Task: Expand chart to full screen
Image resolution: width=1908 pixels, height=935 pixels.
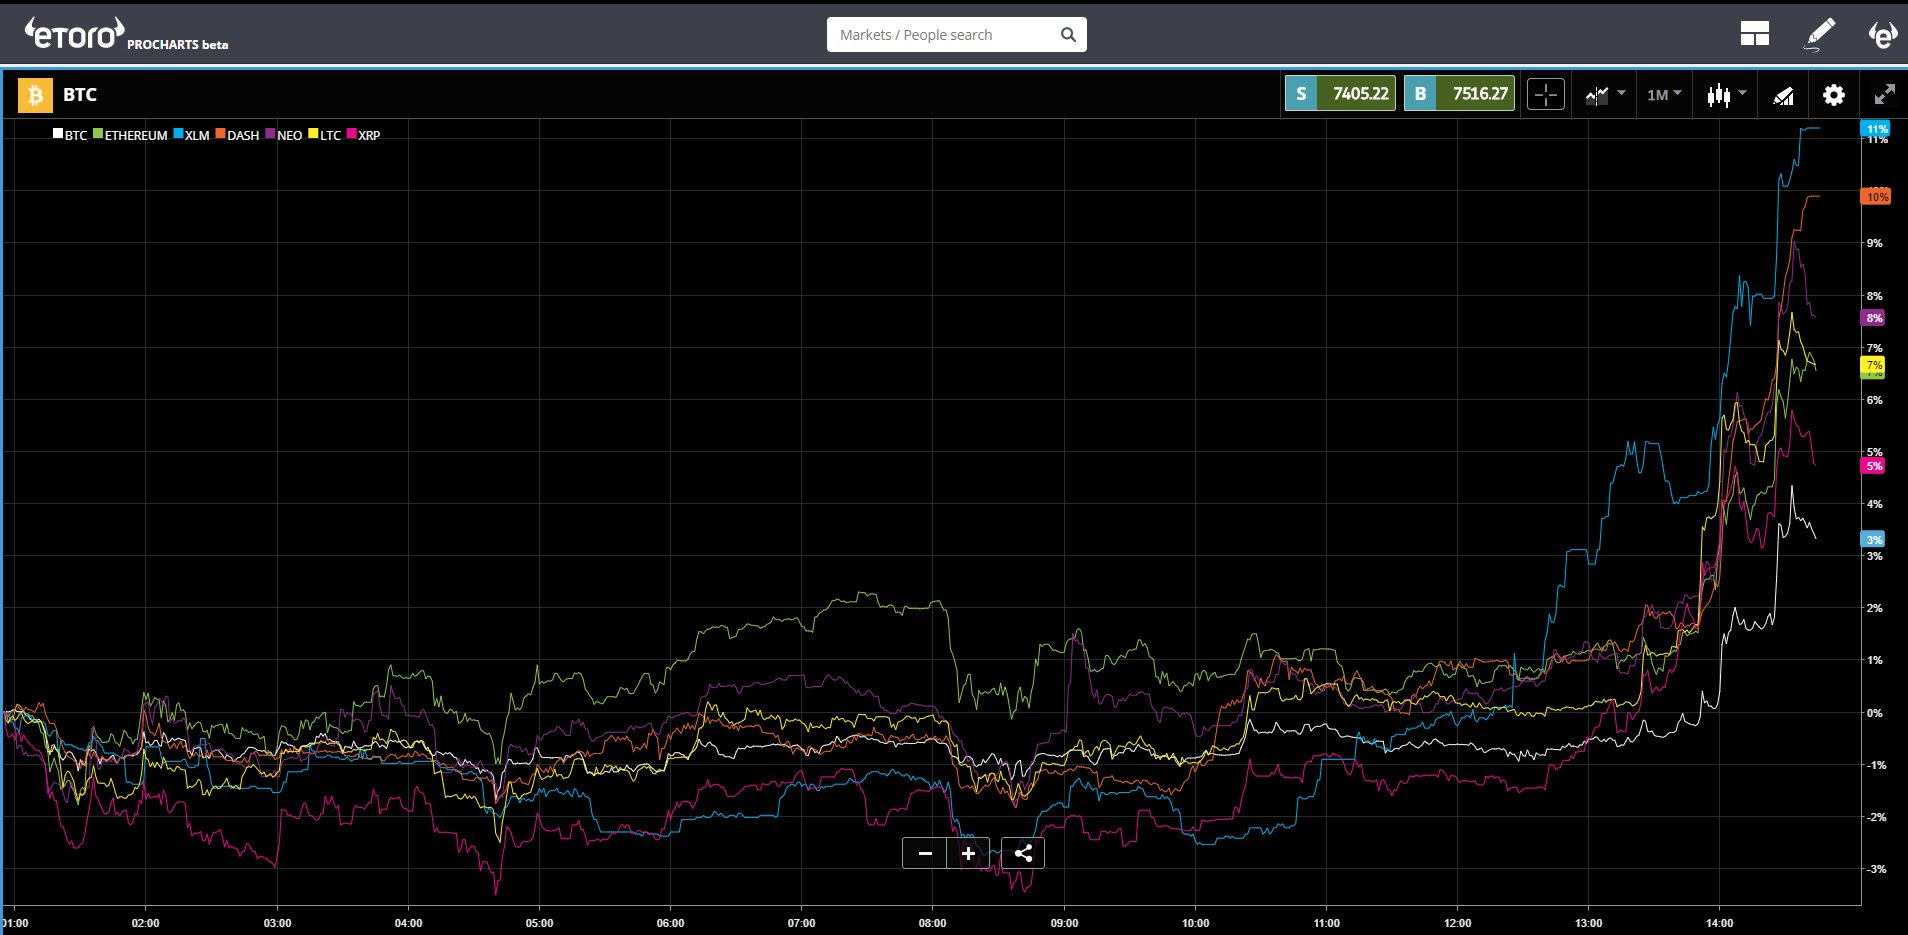Action: [1884, 95]
